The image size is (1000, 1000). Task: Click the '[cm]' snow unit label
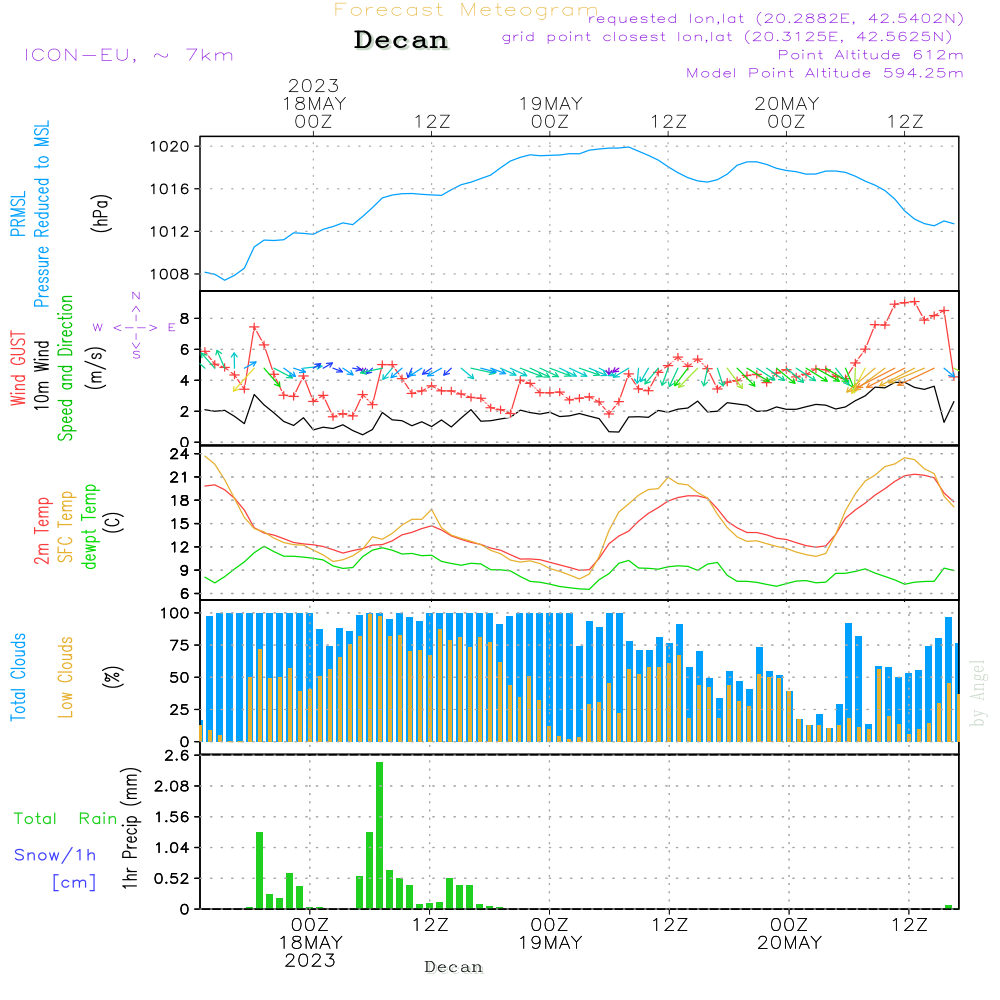tap(74, 883)
